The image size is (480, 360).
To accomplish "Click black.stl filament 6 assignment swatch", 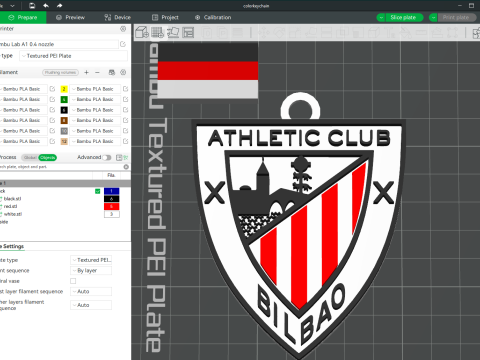I will [x=112, y=199].
